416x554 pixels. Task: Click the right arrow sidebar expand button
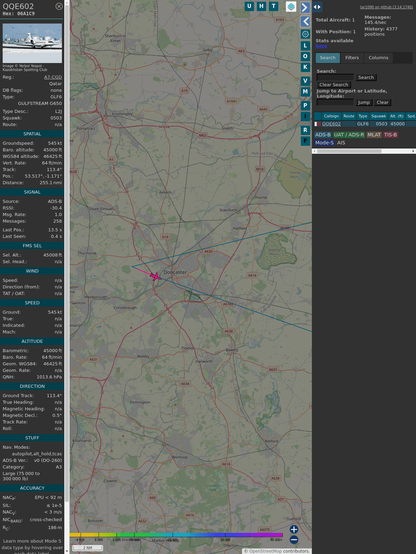tap(305, 7)
